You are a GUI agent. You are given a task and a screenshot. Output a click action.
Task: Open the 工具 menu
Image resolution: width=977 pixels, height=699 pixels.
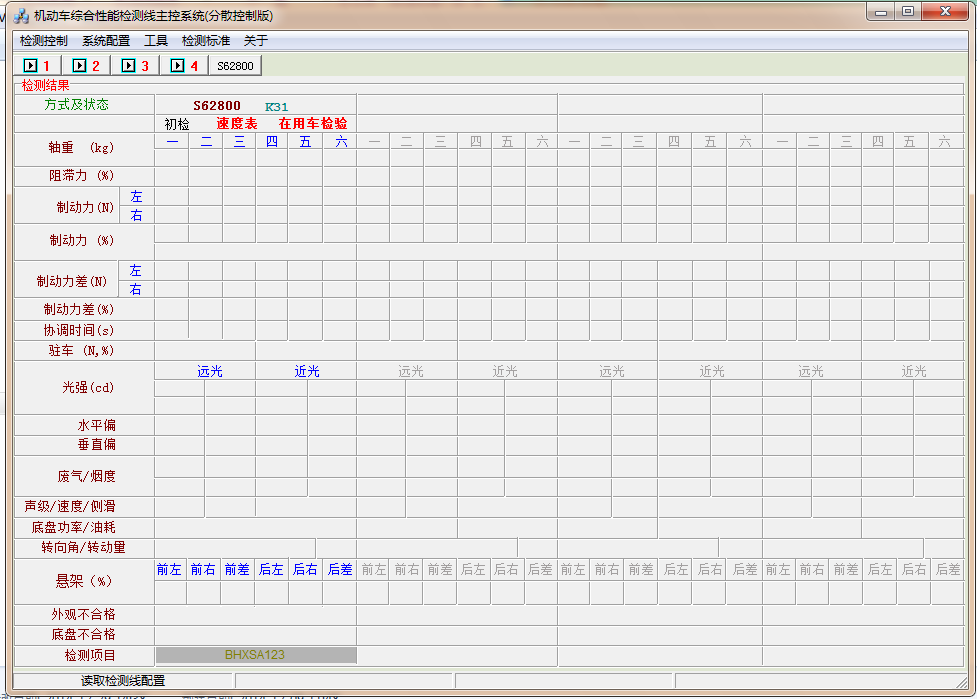[x=156, y=41]
